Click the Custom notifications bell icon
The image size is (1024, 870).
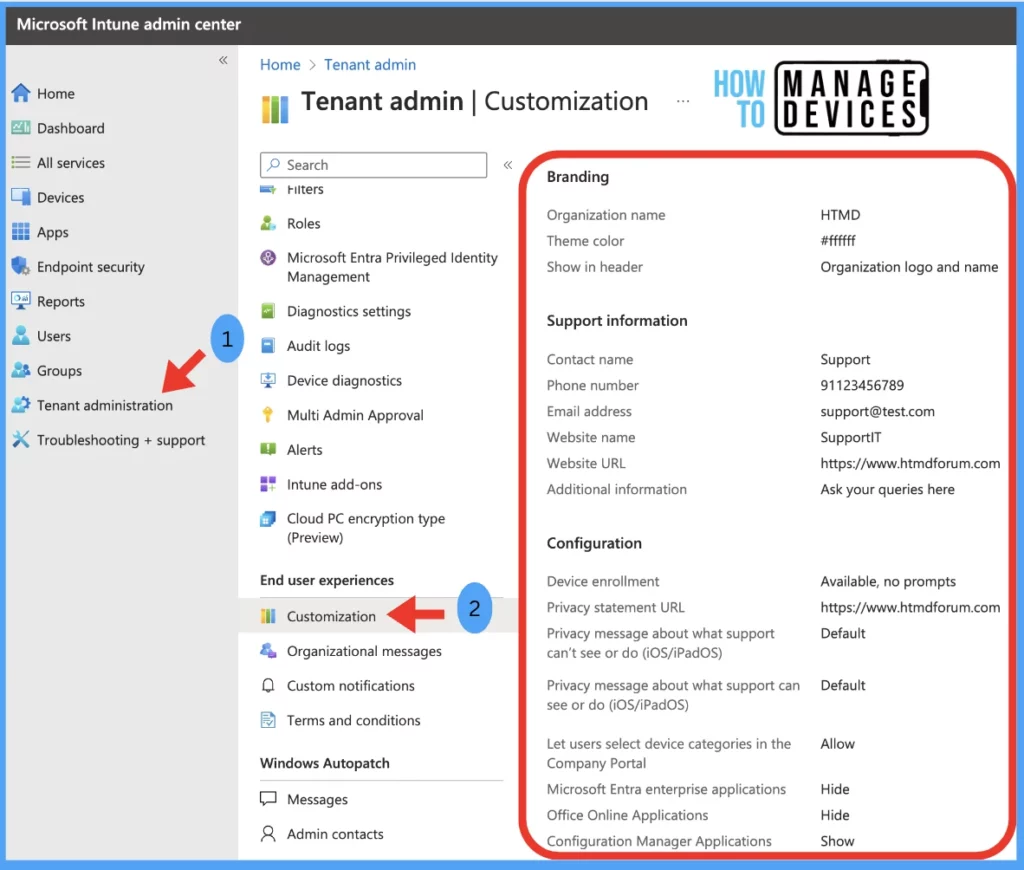pyautogui.click(x=268, y=685)
